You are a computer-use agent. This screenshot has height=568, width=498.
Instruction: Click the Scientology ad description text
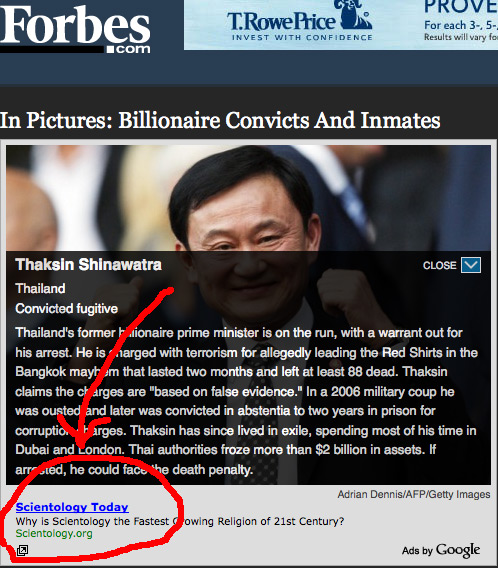point(180,521)
